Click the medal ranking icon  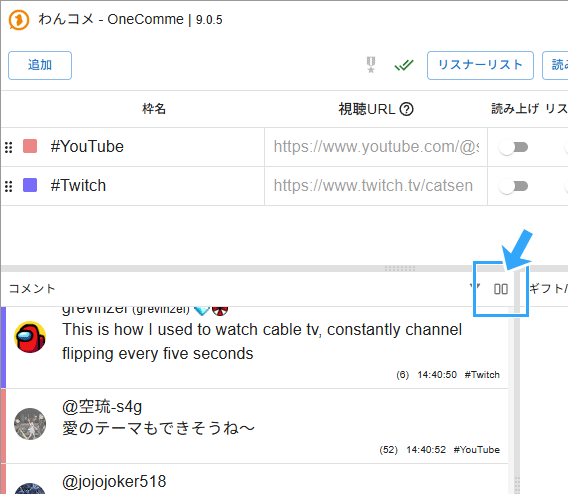[x=371, y=65]
